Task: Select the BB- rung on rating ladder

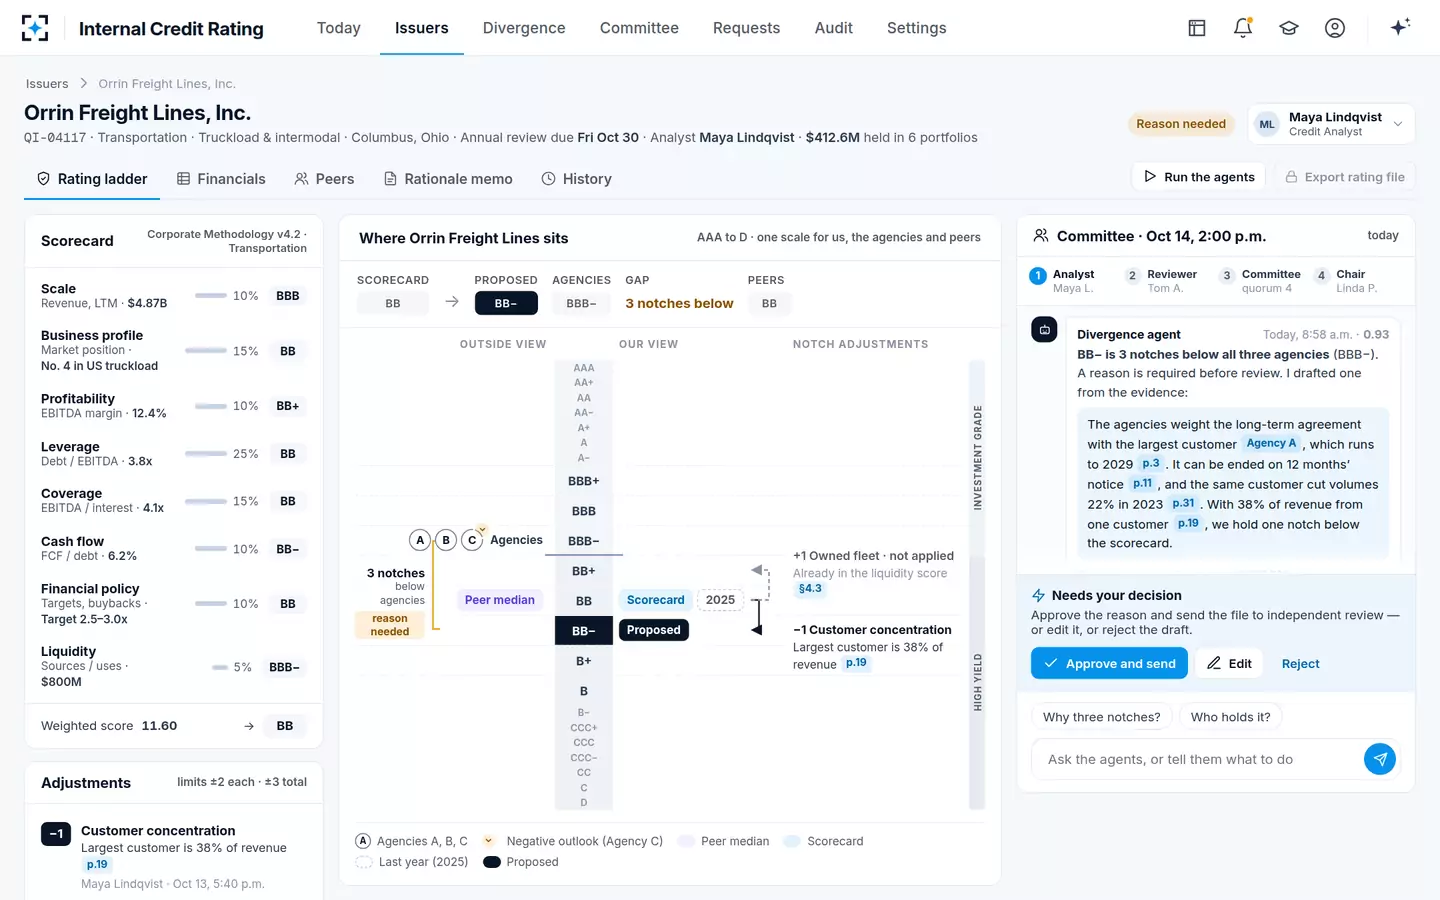Action: click(x=584, y=631)
